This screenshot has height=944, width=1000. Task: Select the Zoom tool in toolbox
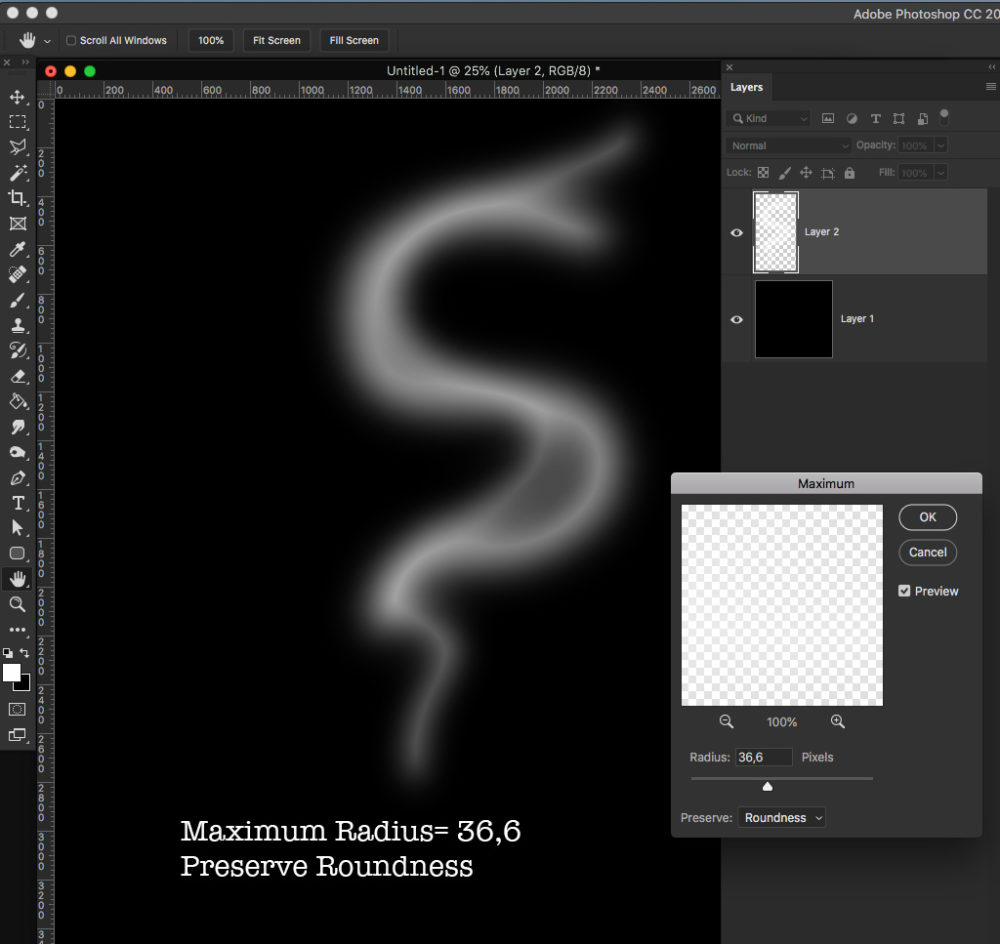tap(17, 604)
